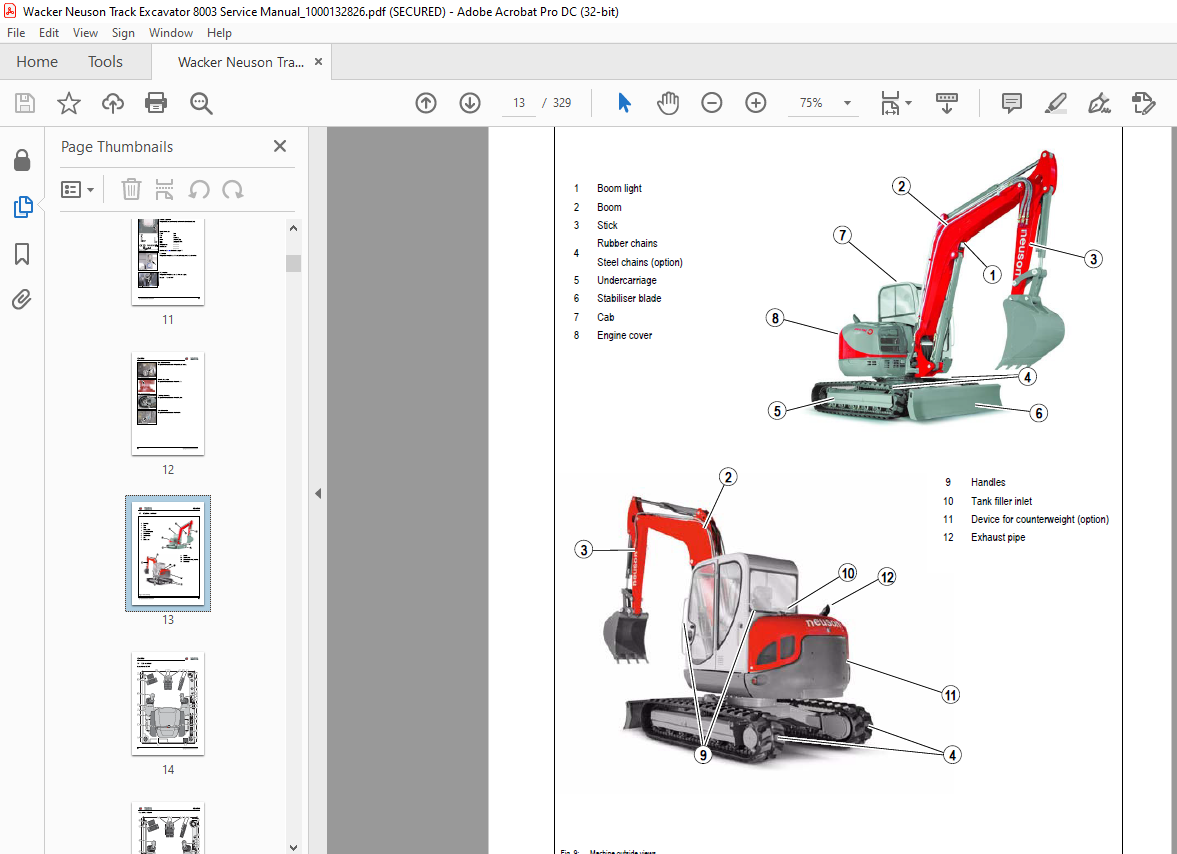This screenshot has width=1177, height=854.
Task: Rotate page clockwise
Action: coord(233,190)
